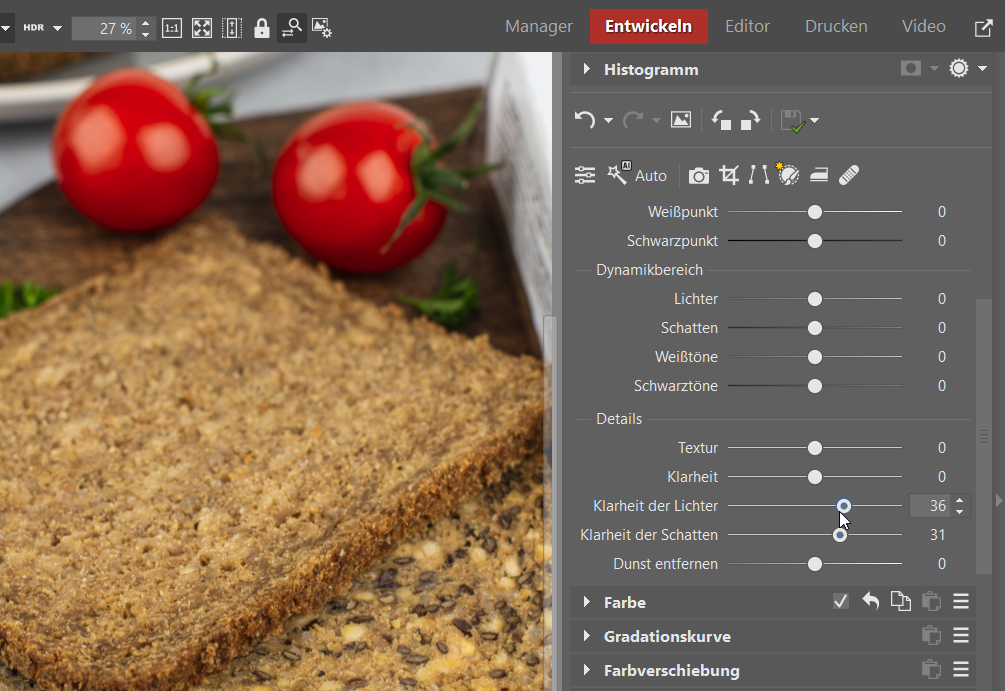This screenshot has height=691, width=1005.
Task: Select the gradient filter iron-shaped icon
Action: click(819, 176)
